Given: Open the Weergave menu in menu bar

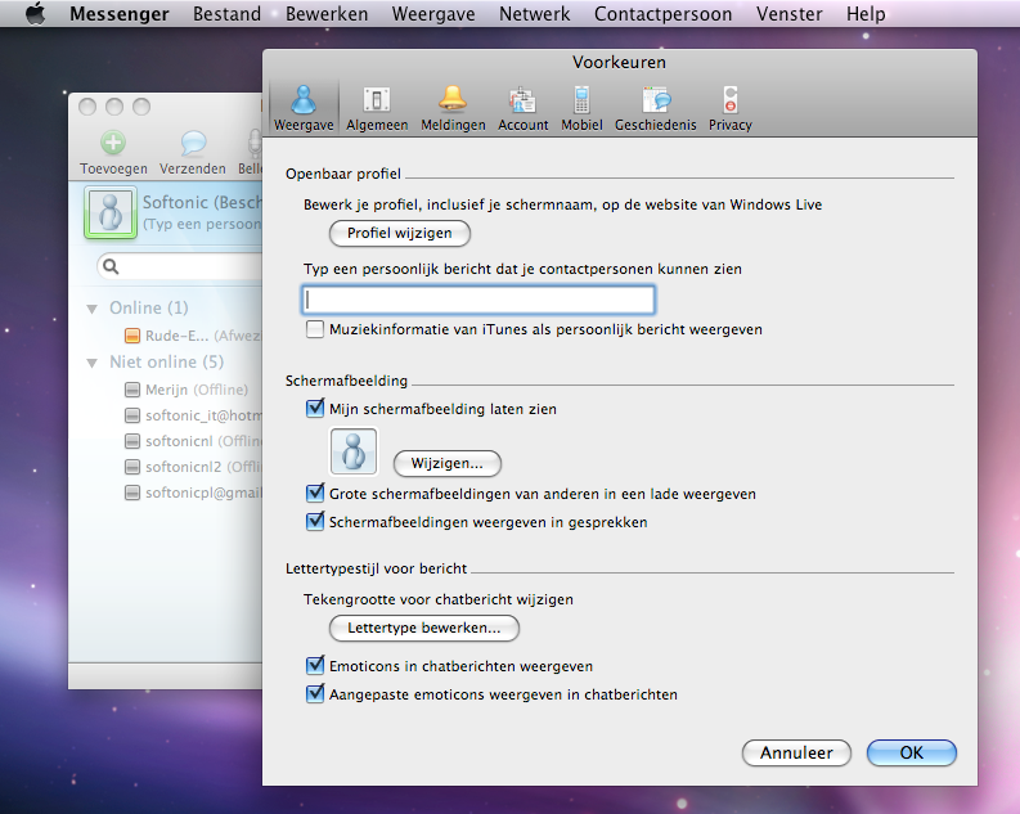Looking at the screenshot, I should (x=433, y=14).
